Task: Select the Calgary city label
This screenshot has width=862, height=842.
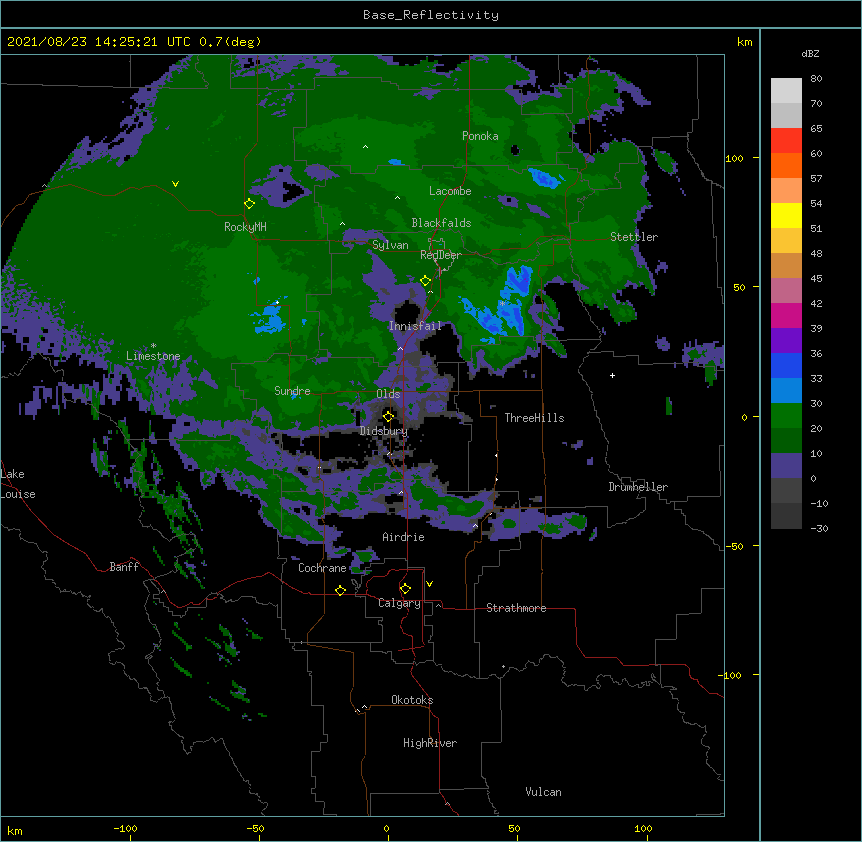Action: click(x=399, y=603)
